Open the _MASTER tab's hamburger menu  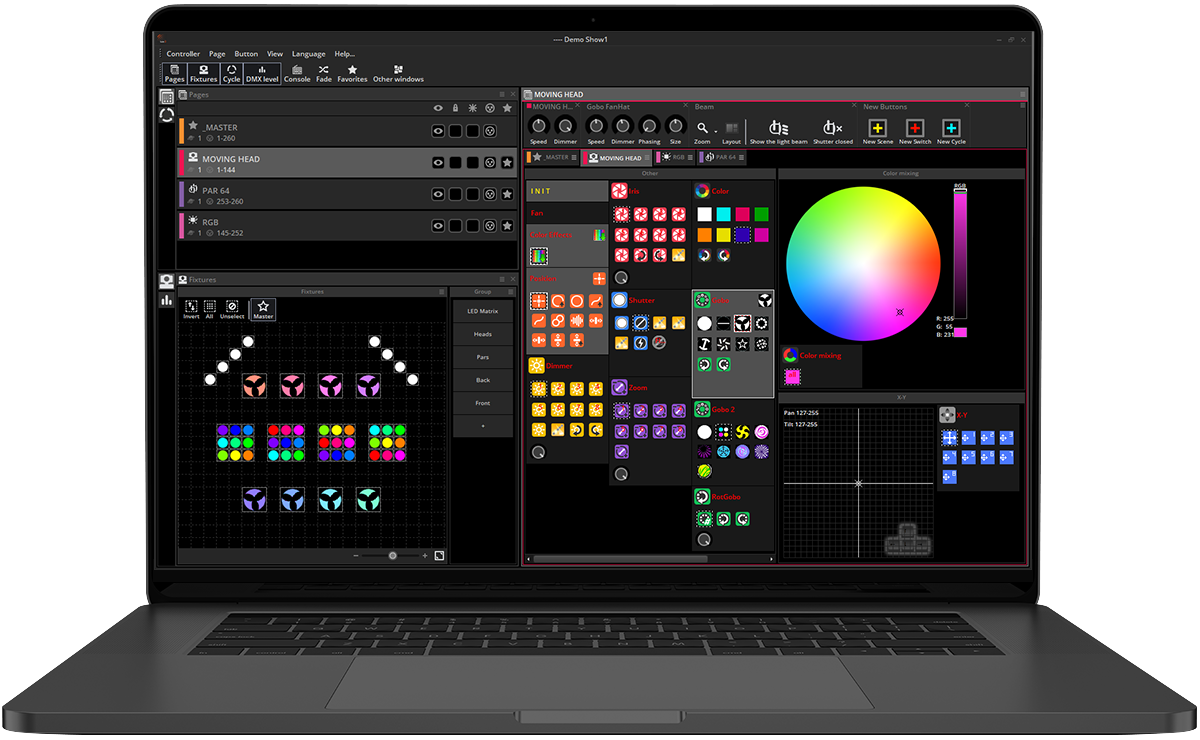574,156
